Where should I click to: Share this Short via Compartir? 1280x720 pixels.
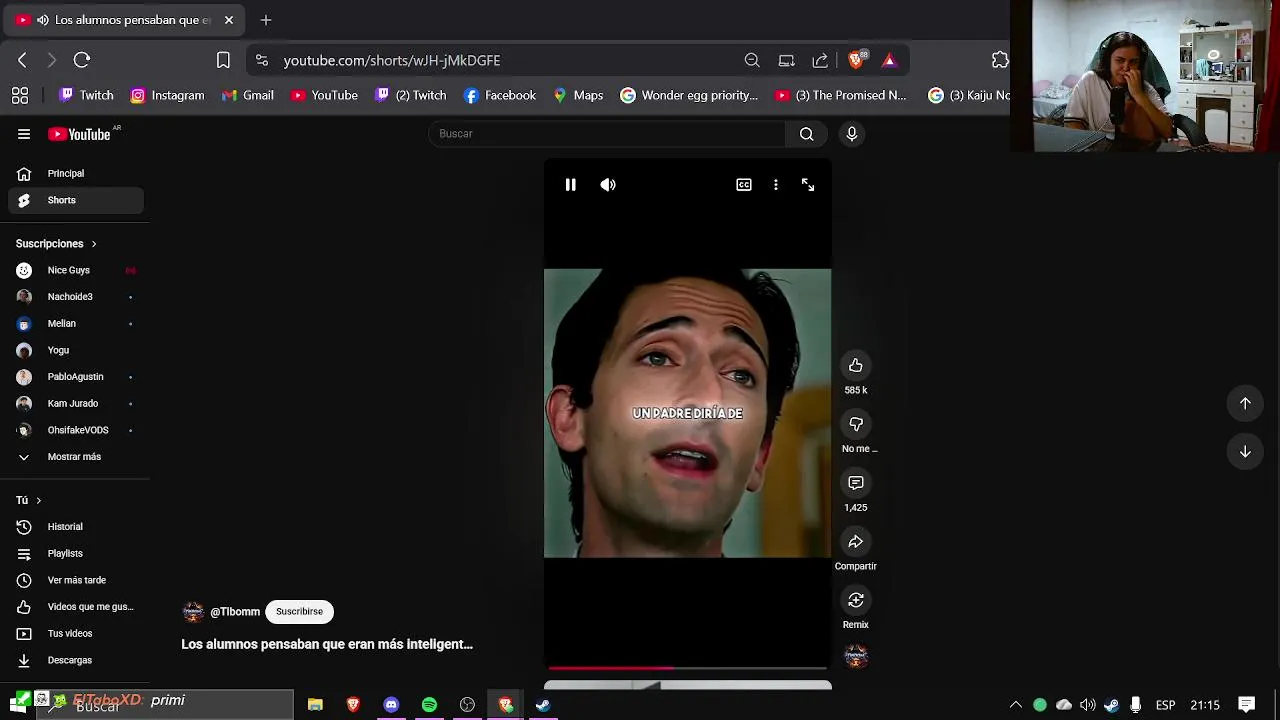(x=856, y=542)
